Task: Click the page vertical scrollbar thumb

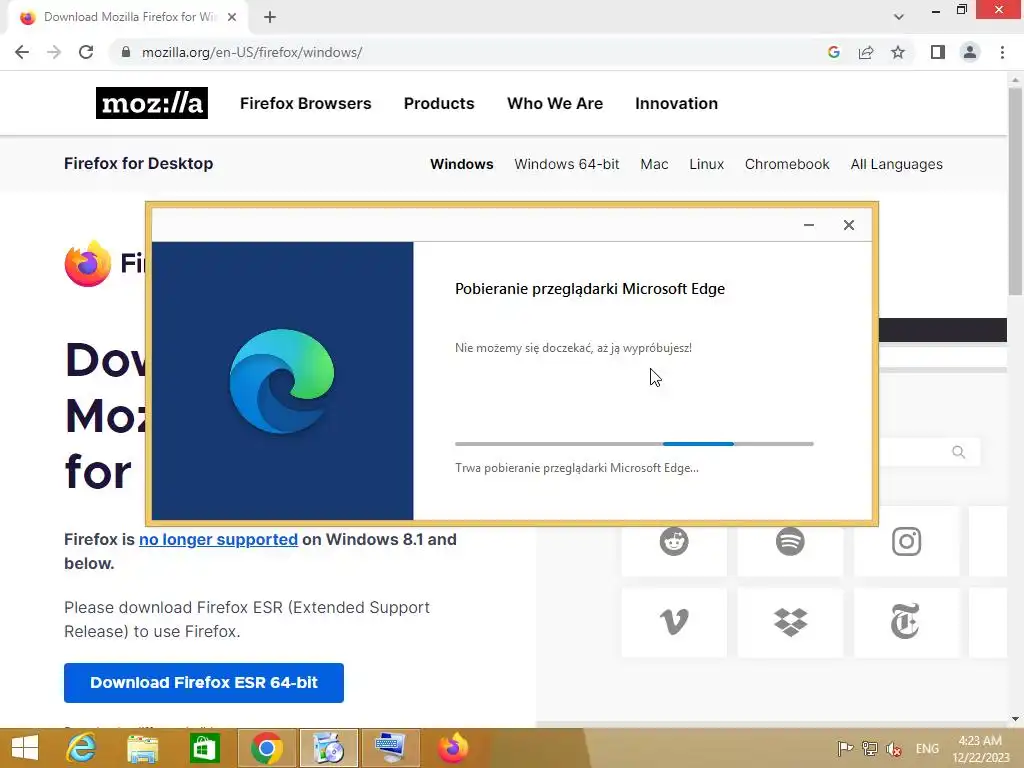Action: tap(1016, 191)
